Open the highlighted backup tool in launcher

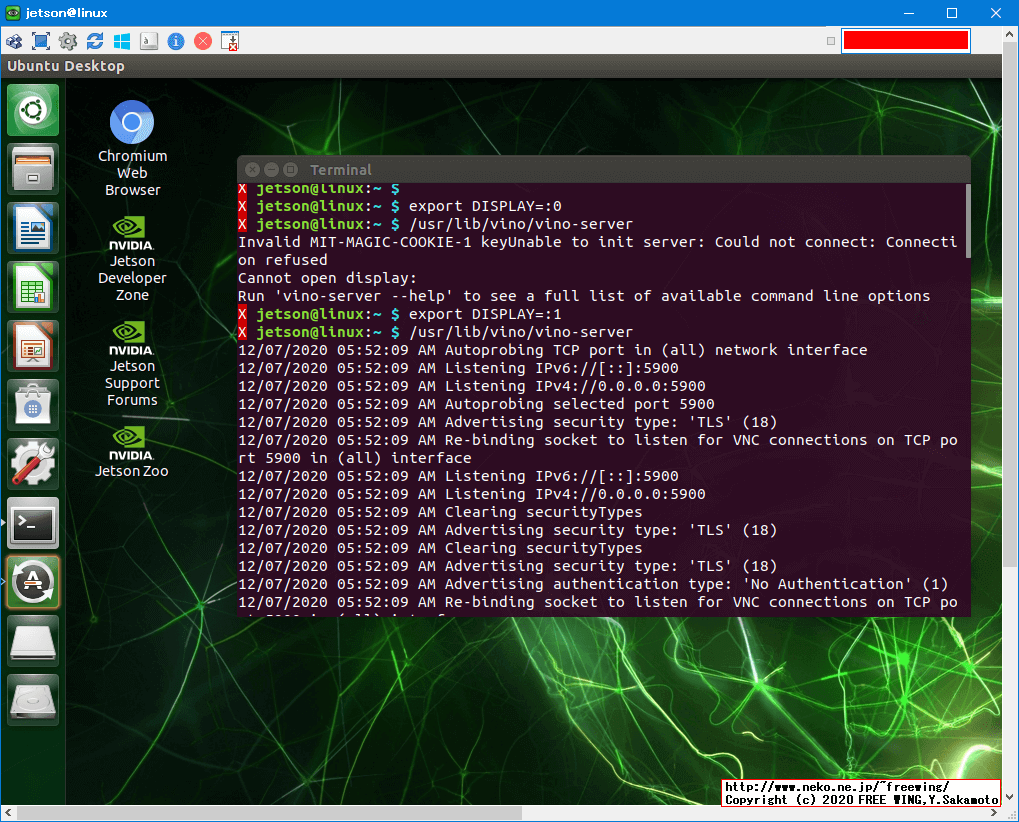tap(33, 580)
